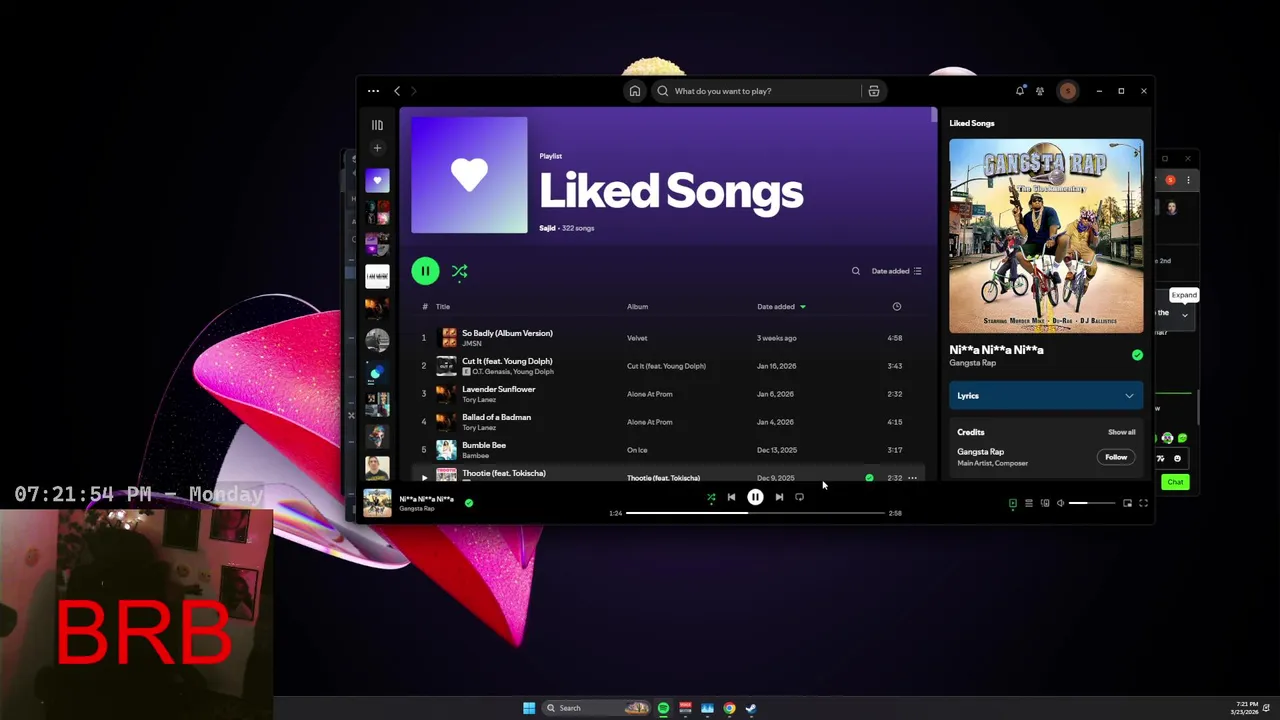Search within Liked Songs playlist
The height and width of the screenshot is (720, 1280).
pos(855,271)
